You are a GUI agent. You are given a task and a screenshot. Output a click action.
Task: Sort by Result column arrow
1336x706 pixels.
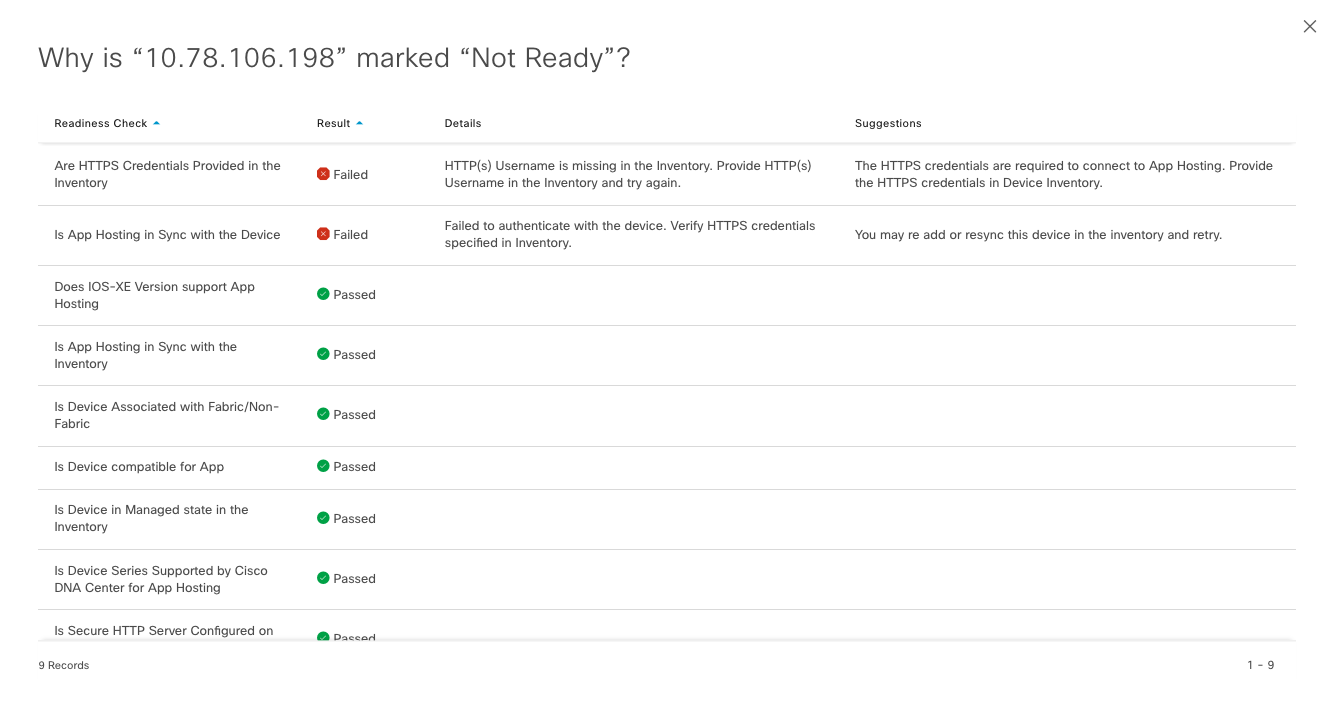(359, 123)
